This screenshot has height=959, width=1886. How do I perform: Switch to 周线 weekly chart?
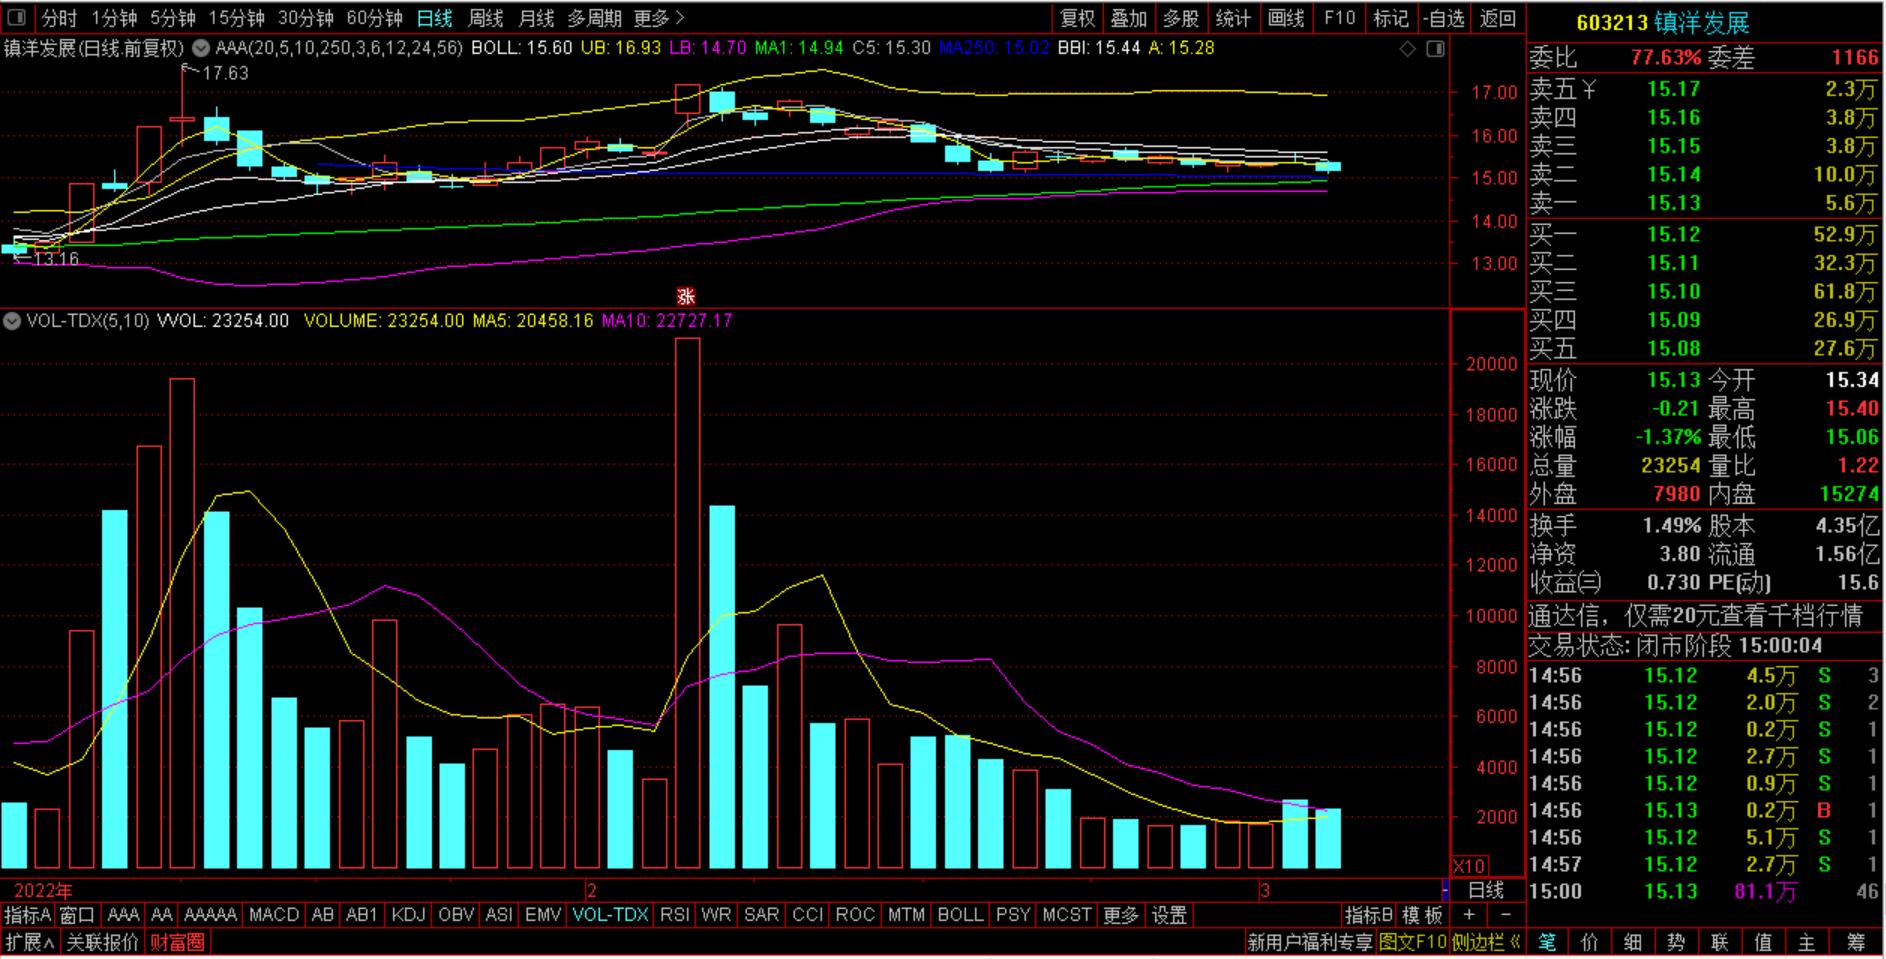(486, 18)
